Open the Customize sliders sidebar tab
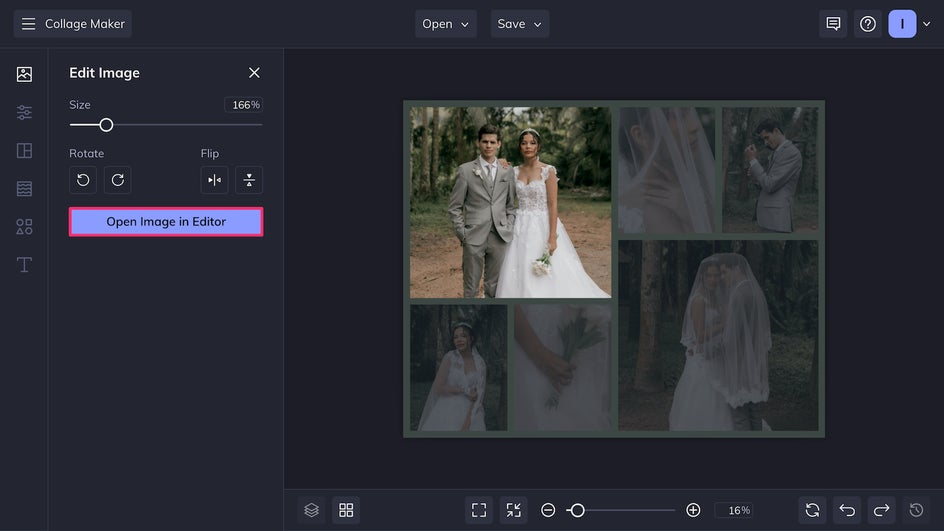944x531 pixels. (x=24, y=112)
